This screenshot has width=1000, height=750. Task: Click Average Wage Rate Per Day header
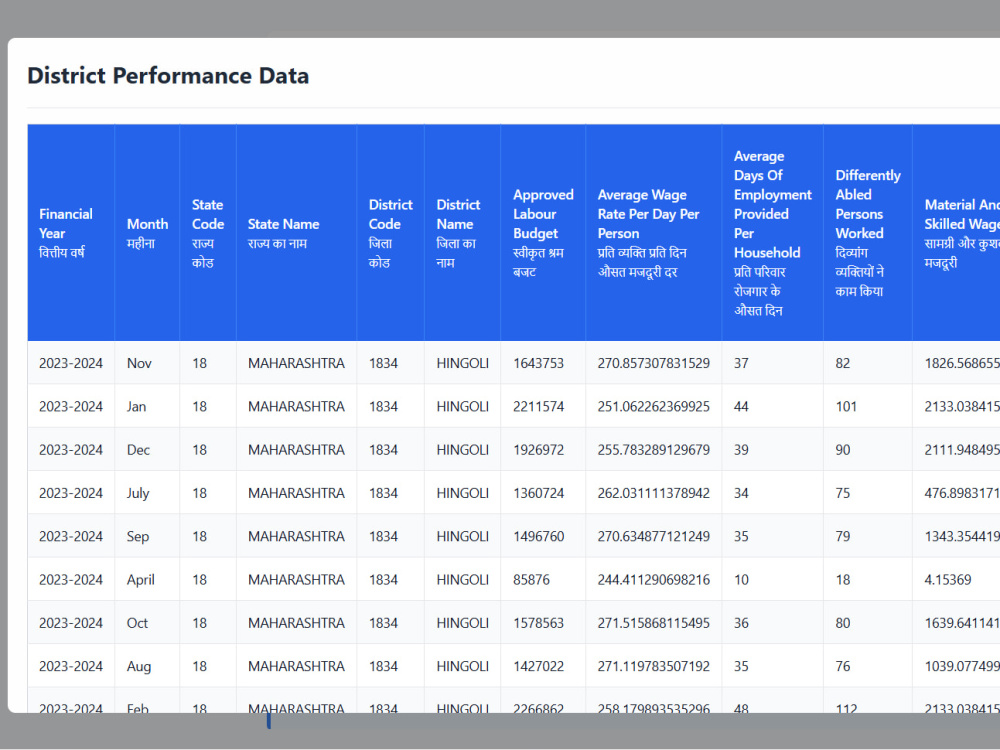pyautogui.click(x=654, y=233)
